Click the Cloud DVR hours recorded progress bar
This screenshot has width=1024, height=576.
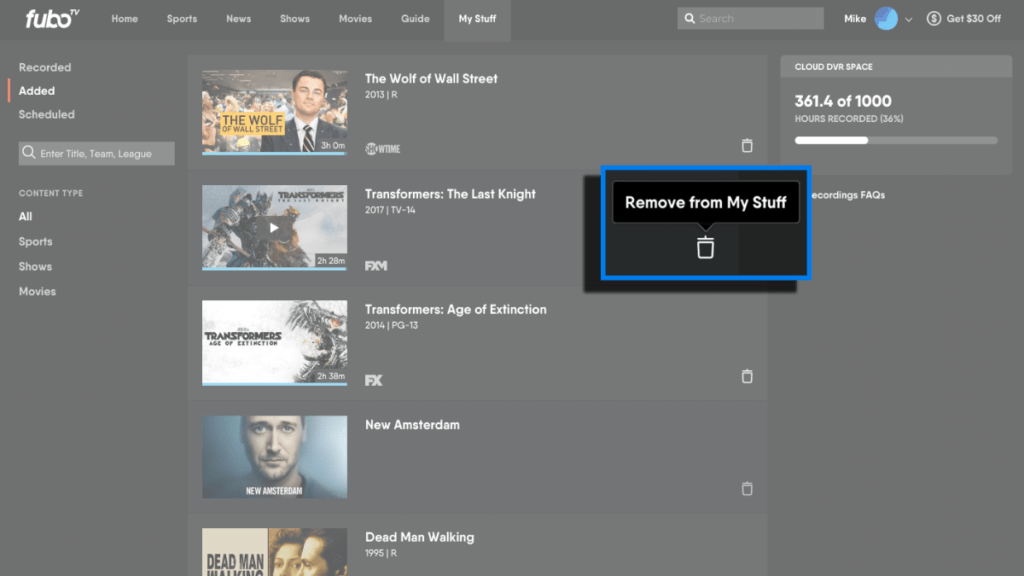pyautogui.click(x=895, y=140)
